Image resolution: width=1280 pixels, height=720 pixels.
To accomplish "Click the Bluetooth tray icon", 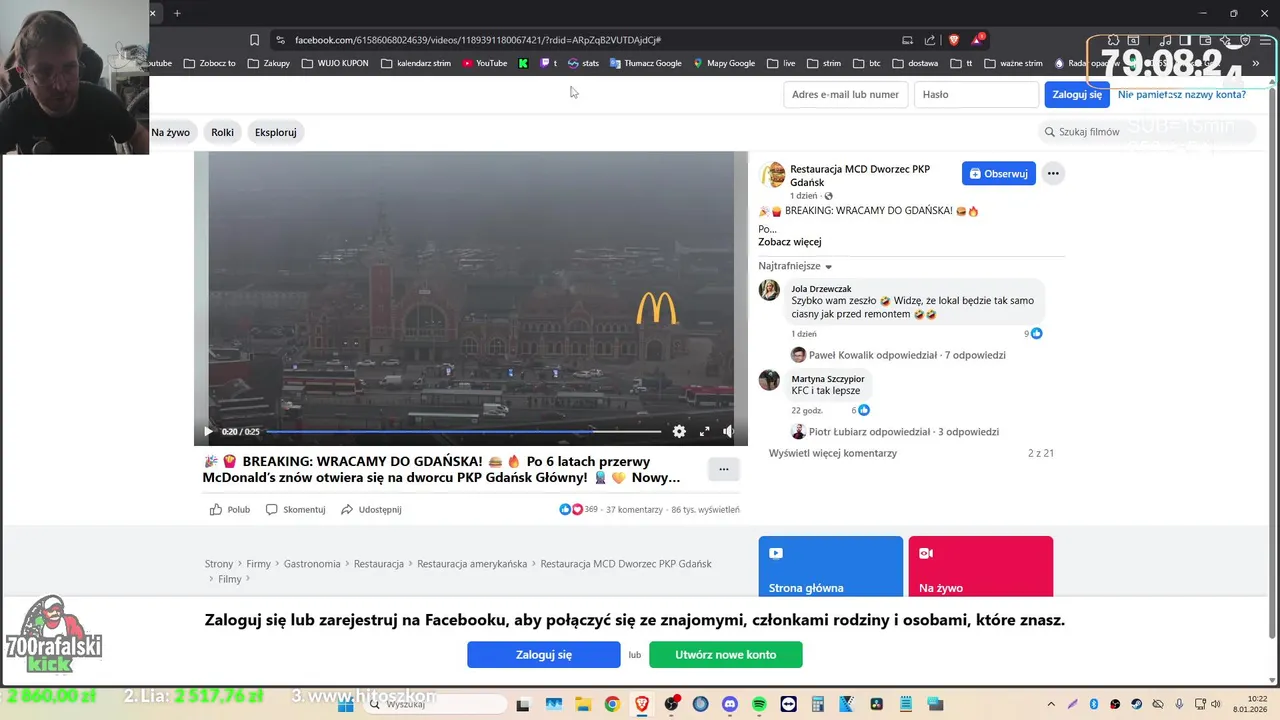I will tap(1093, 704).
